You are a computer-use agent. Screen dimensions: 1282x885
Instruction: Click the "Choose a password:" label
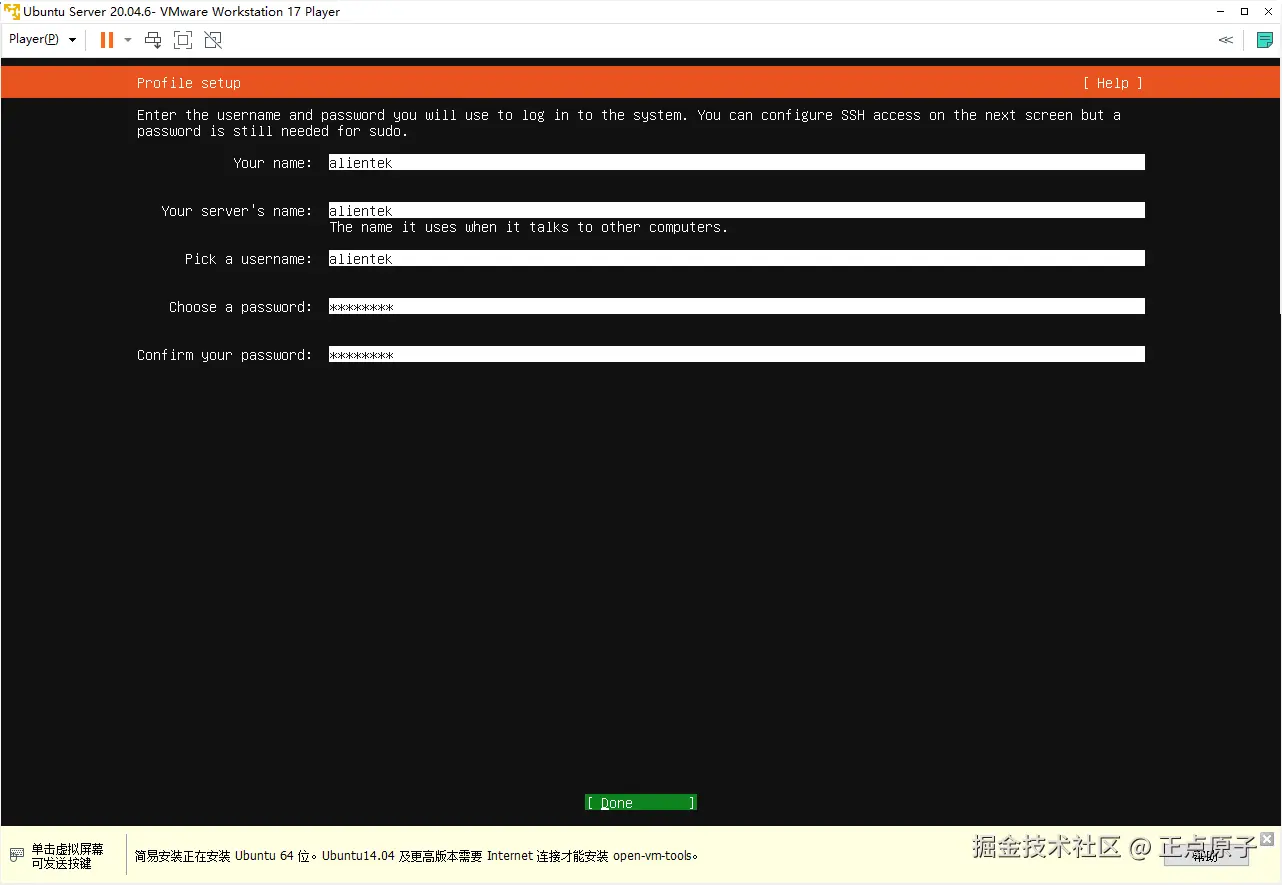click(x=241, y=306)
